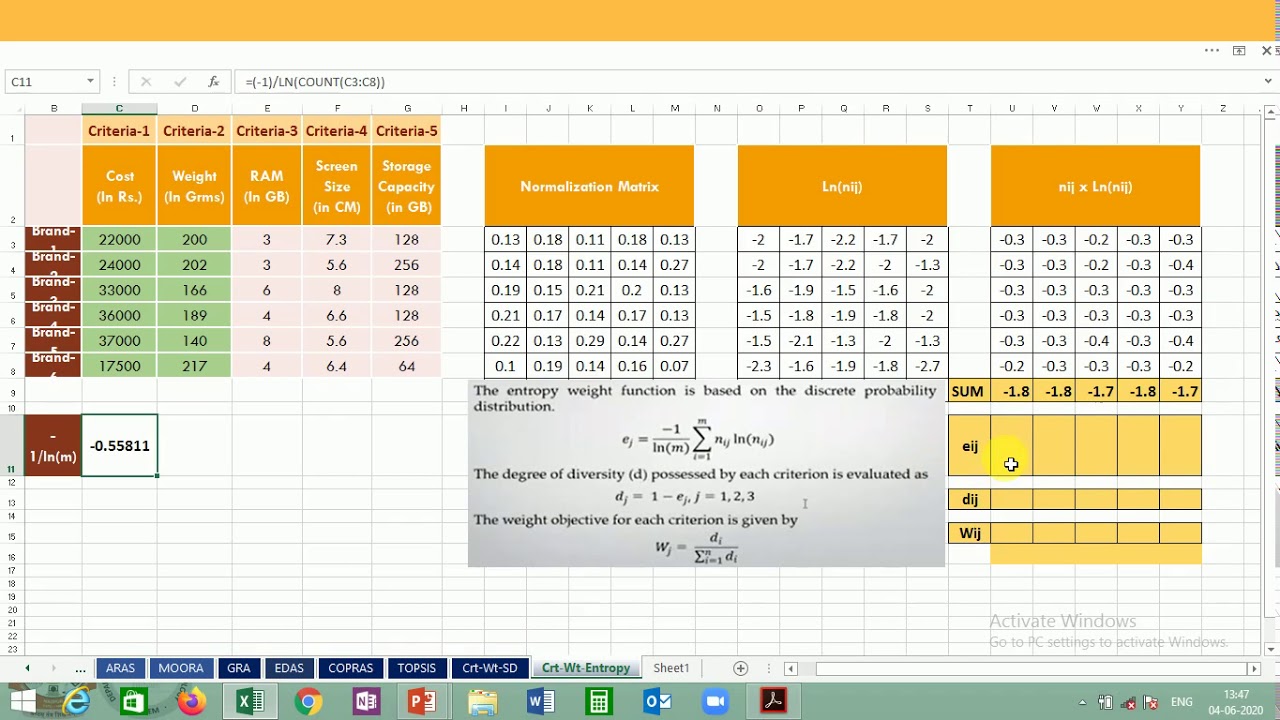This screenshot has height=720, width=1280.
Task: Open Outlook from the taskbar
Action: point(657,702)
